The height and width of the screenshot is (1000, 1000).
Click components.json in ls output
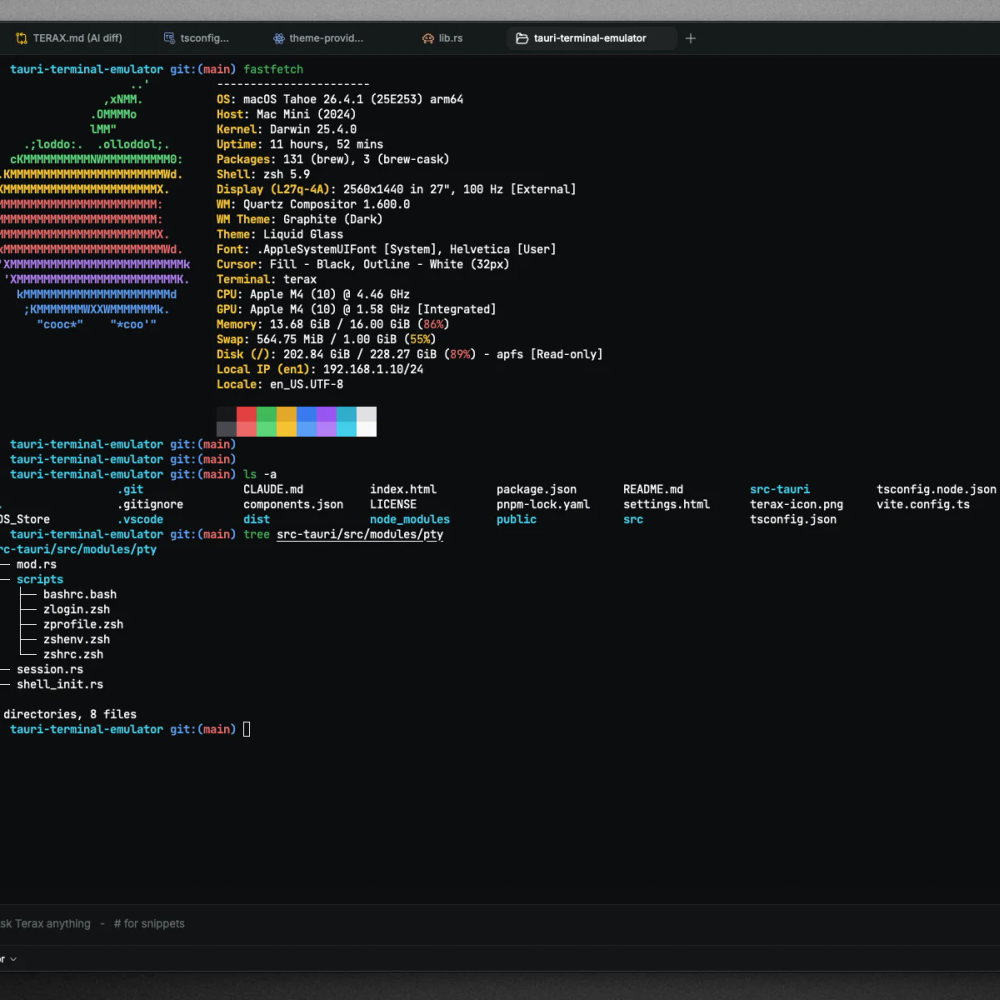tap(293, 504)
